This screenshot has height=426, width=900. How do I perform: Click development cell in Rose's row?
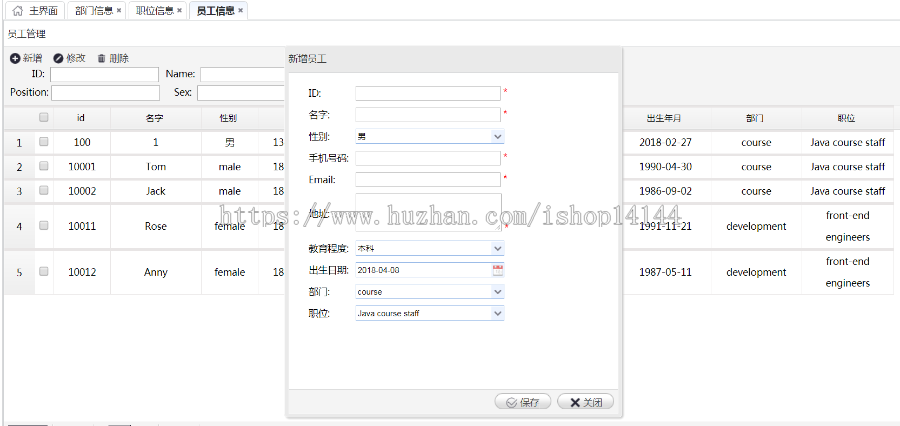tap(756, 226)
